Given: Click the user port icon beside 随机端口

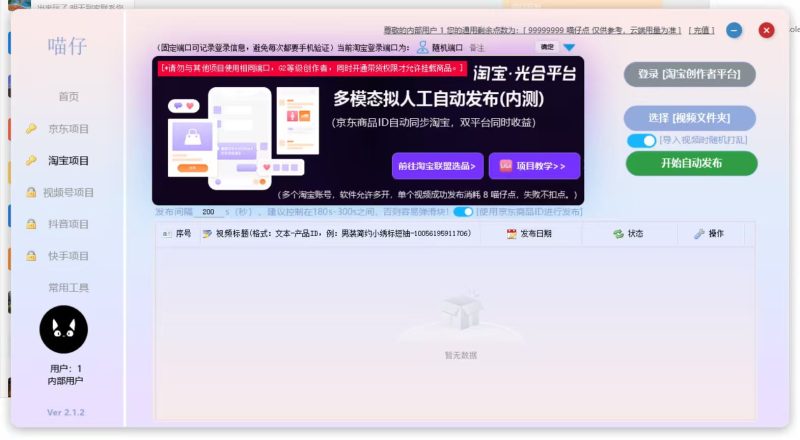Looking at the screenshot, I should point(422,47).
